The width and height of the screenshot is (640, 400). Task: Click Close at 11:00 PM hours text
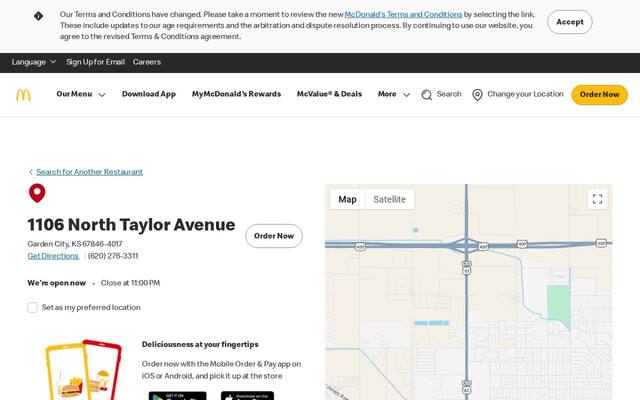130,283
